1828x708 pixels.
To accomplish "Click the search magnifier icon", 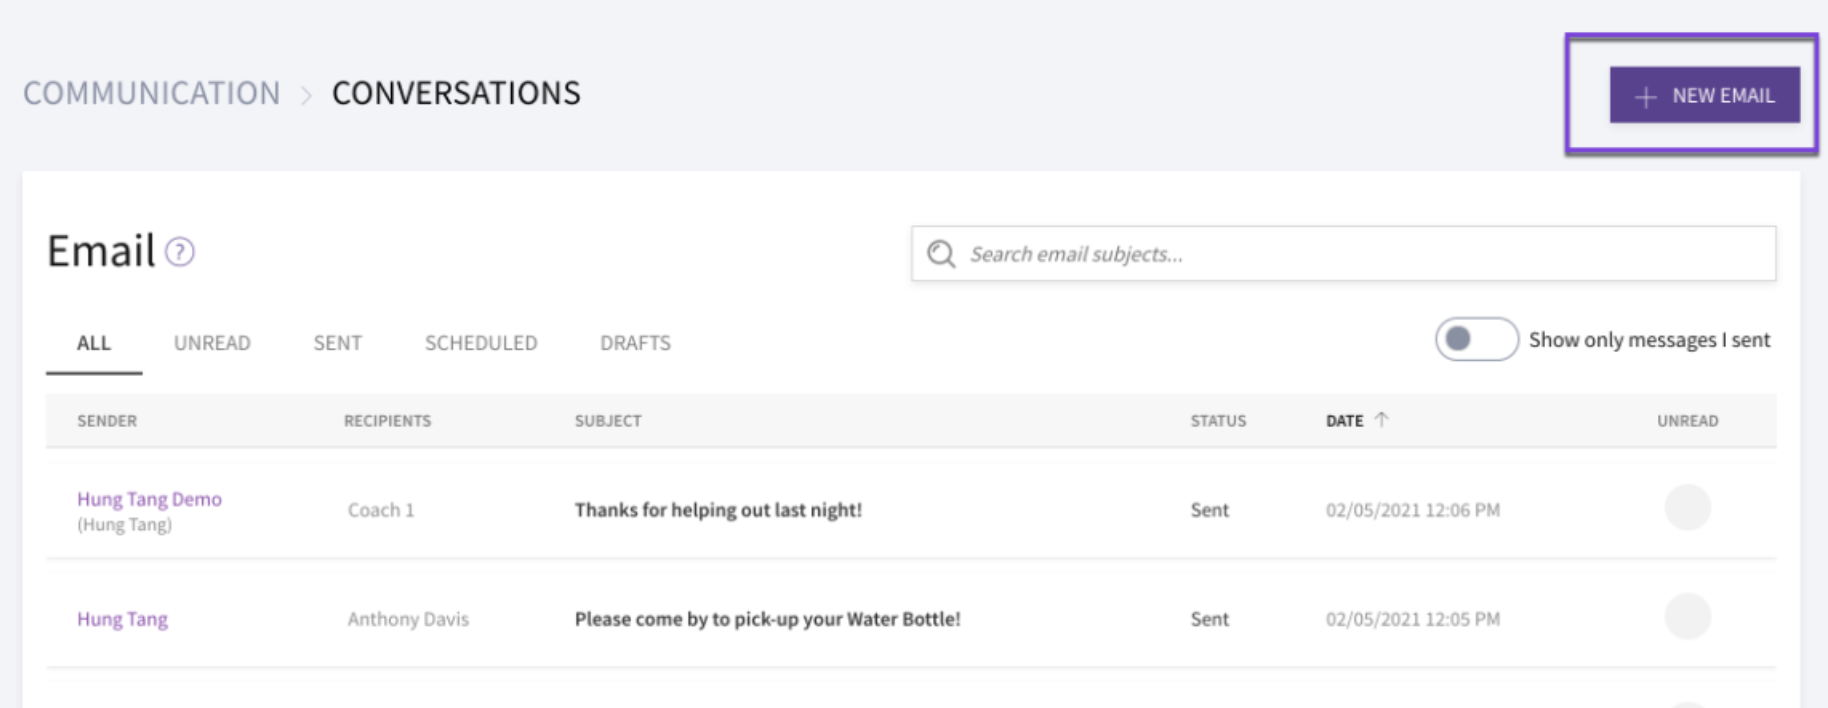I will 941,254.
